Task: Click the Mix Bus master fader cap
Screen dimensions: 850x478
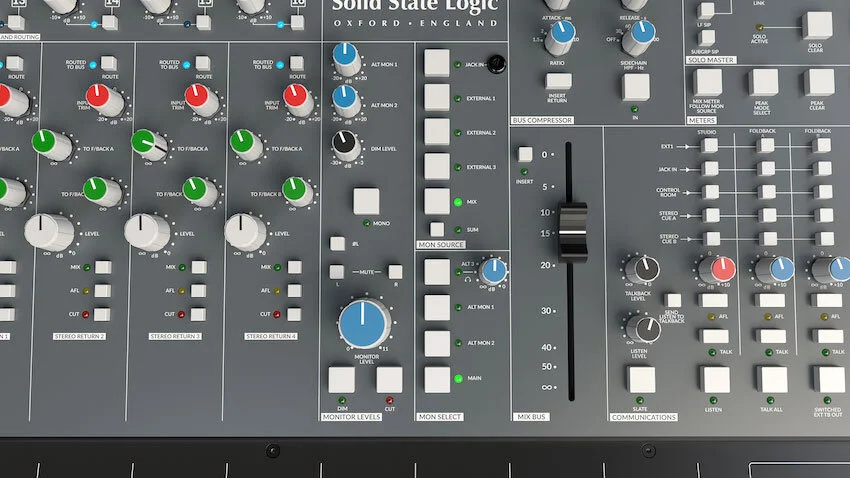Action: click(x=572, y=232)
